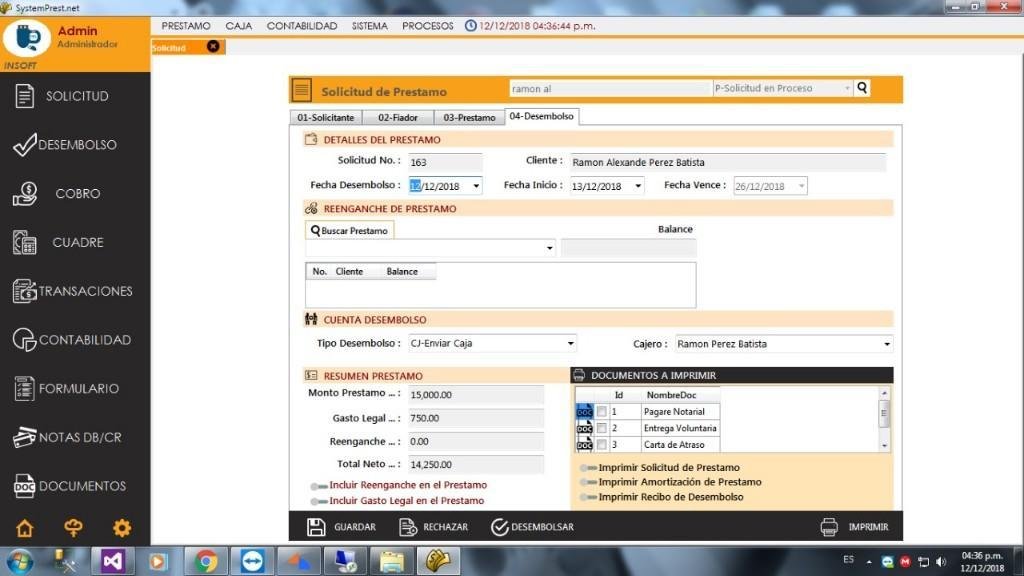Toggle Imprimir Solicitud de Prestamo

click(588, 468)
